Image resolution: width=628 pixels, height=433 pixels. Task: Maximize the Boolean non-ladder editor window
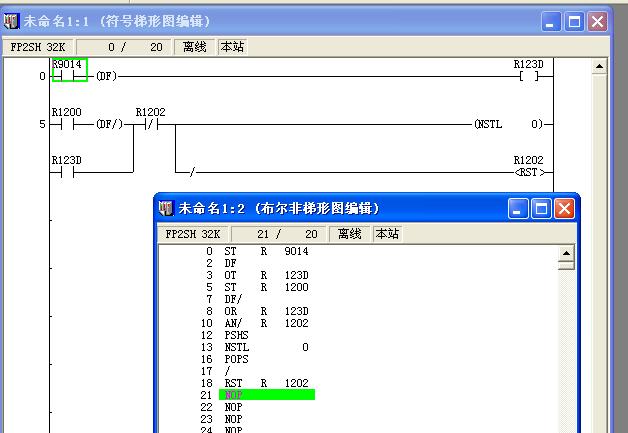541,208
